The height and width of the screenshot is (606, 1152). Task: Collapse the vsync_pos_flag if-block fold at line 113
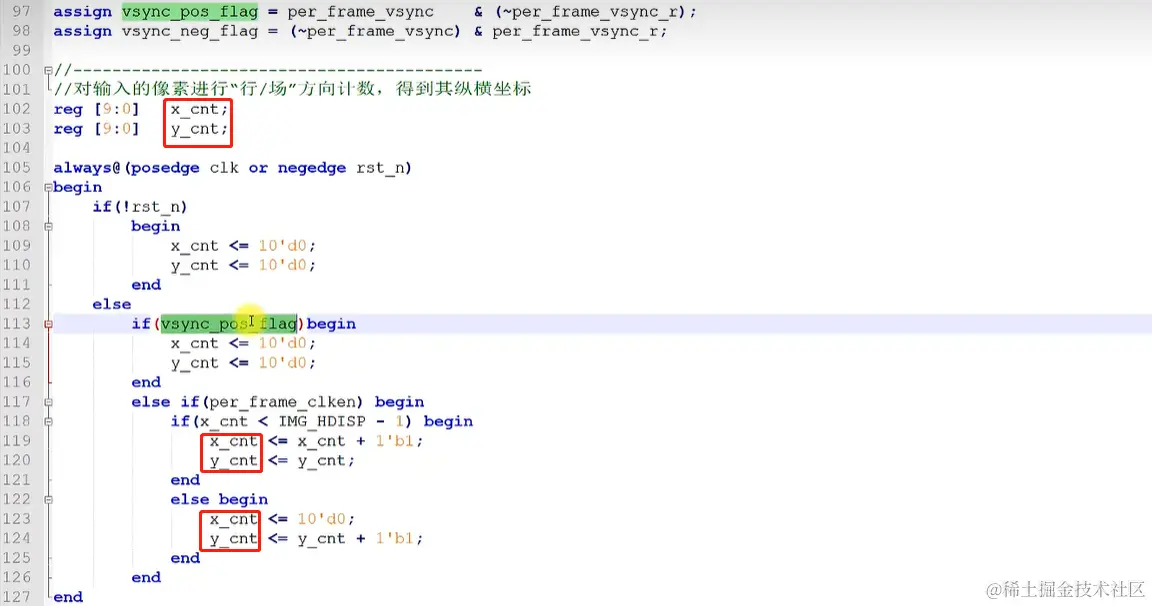point(48,324)
